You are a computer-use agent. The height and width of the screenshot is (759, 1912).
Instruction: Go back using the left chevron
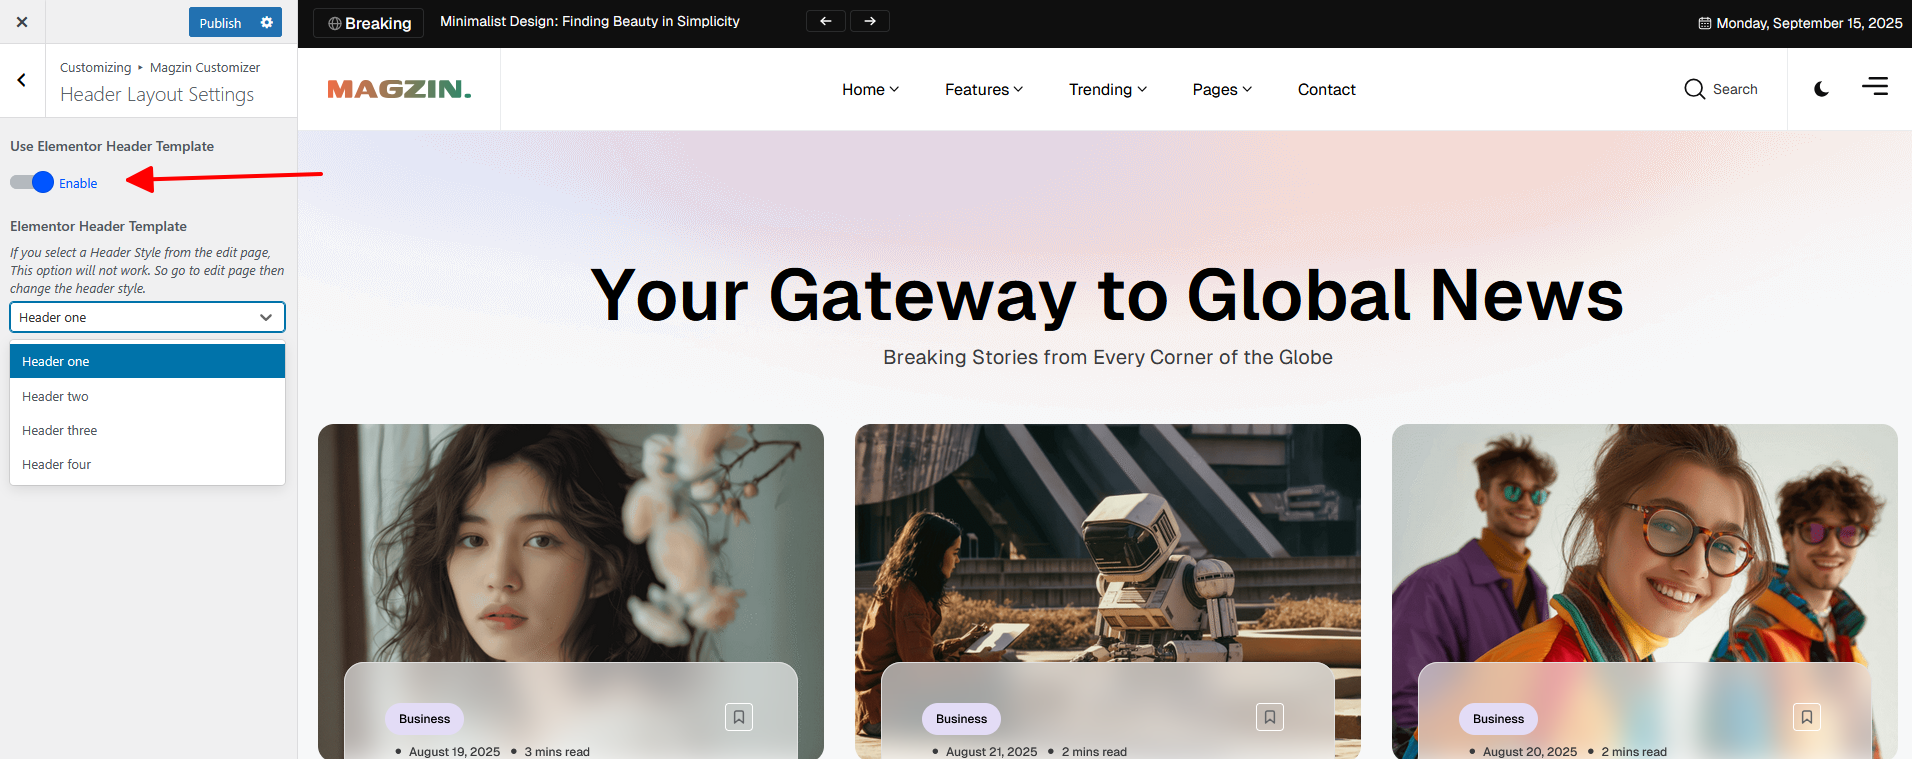[22, 80]
